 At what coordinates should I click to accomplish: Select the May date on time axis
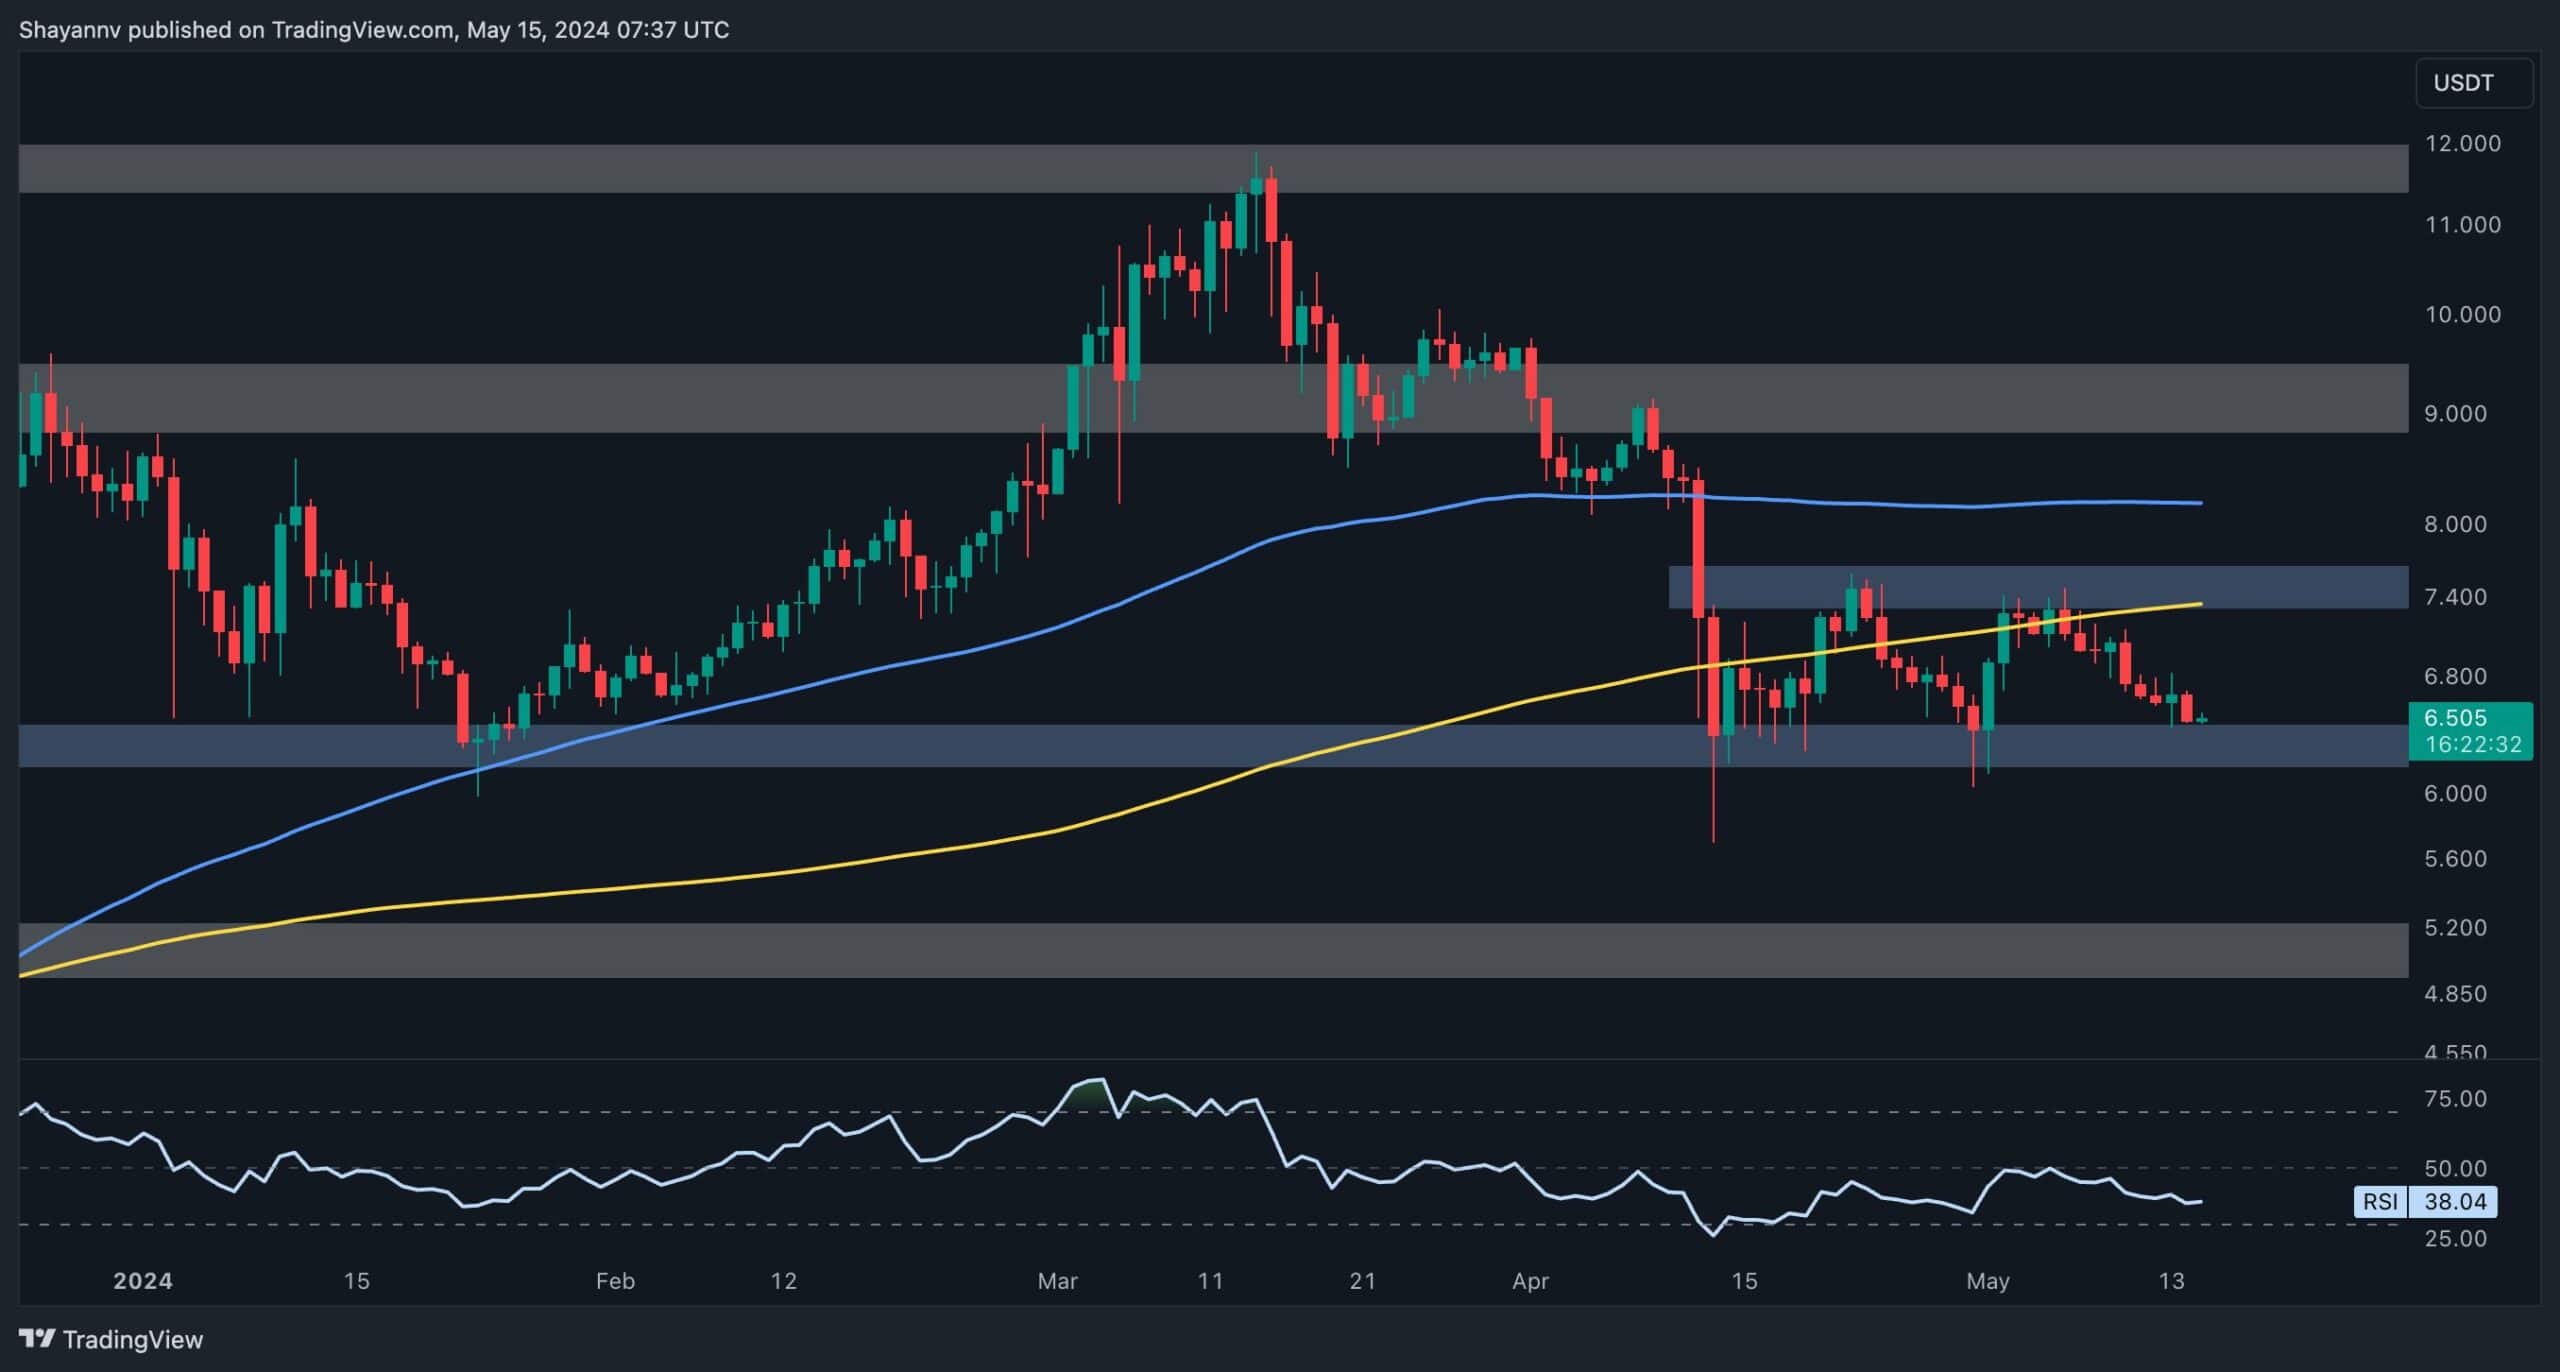click(x=1987, y=1281)
